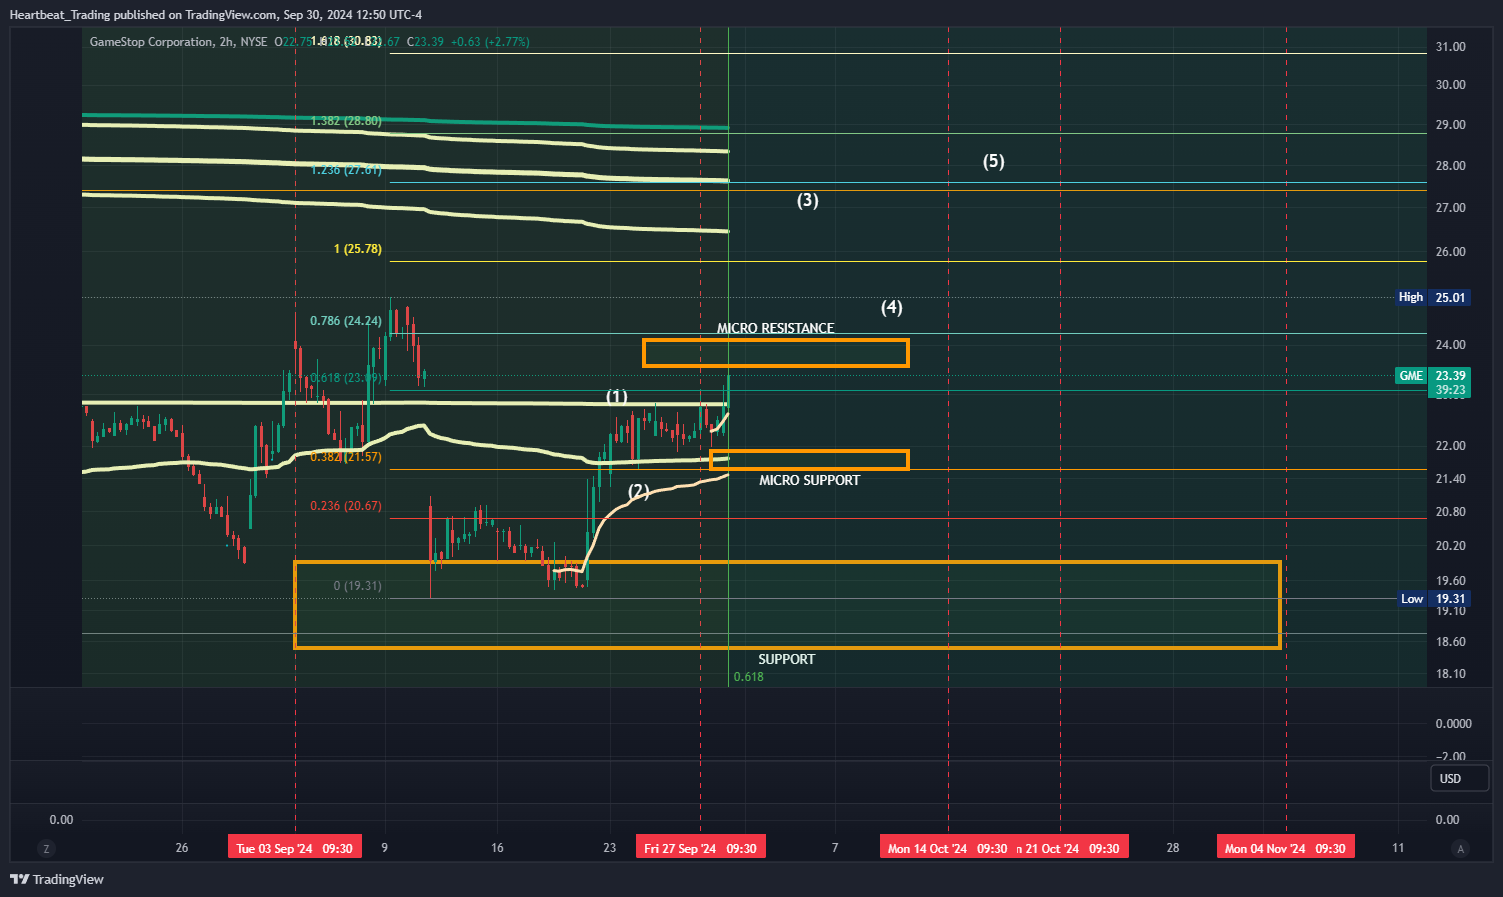Click the Mon 04 Nov '24 date marker
Viewport: 1503px width, 897px height.
click(1285, 848)
